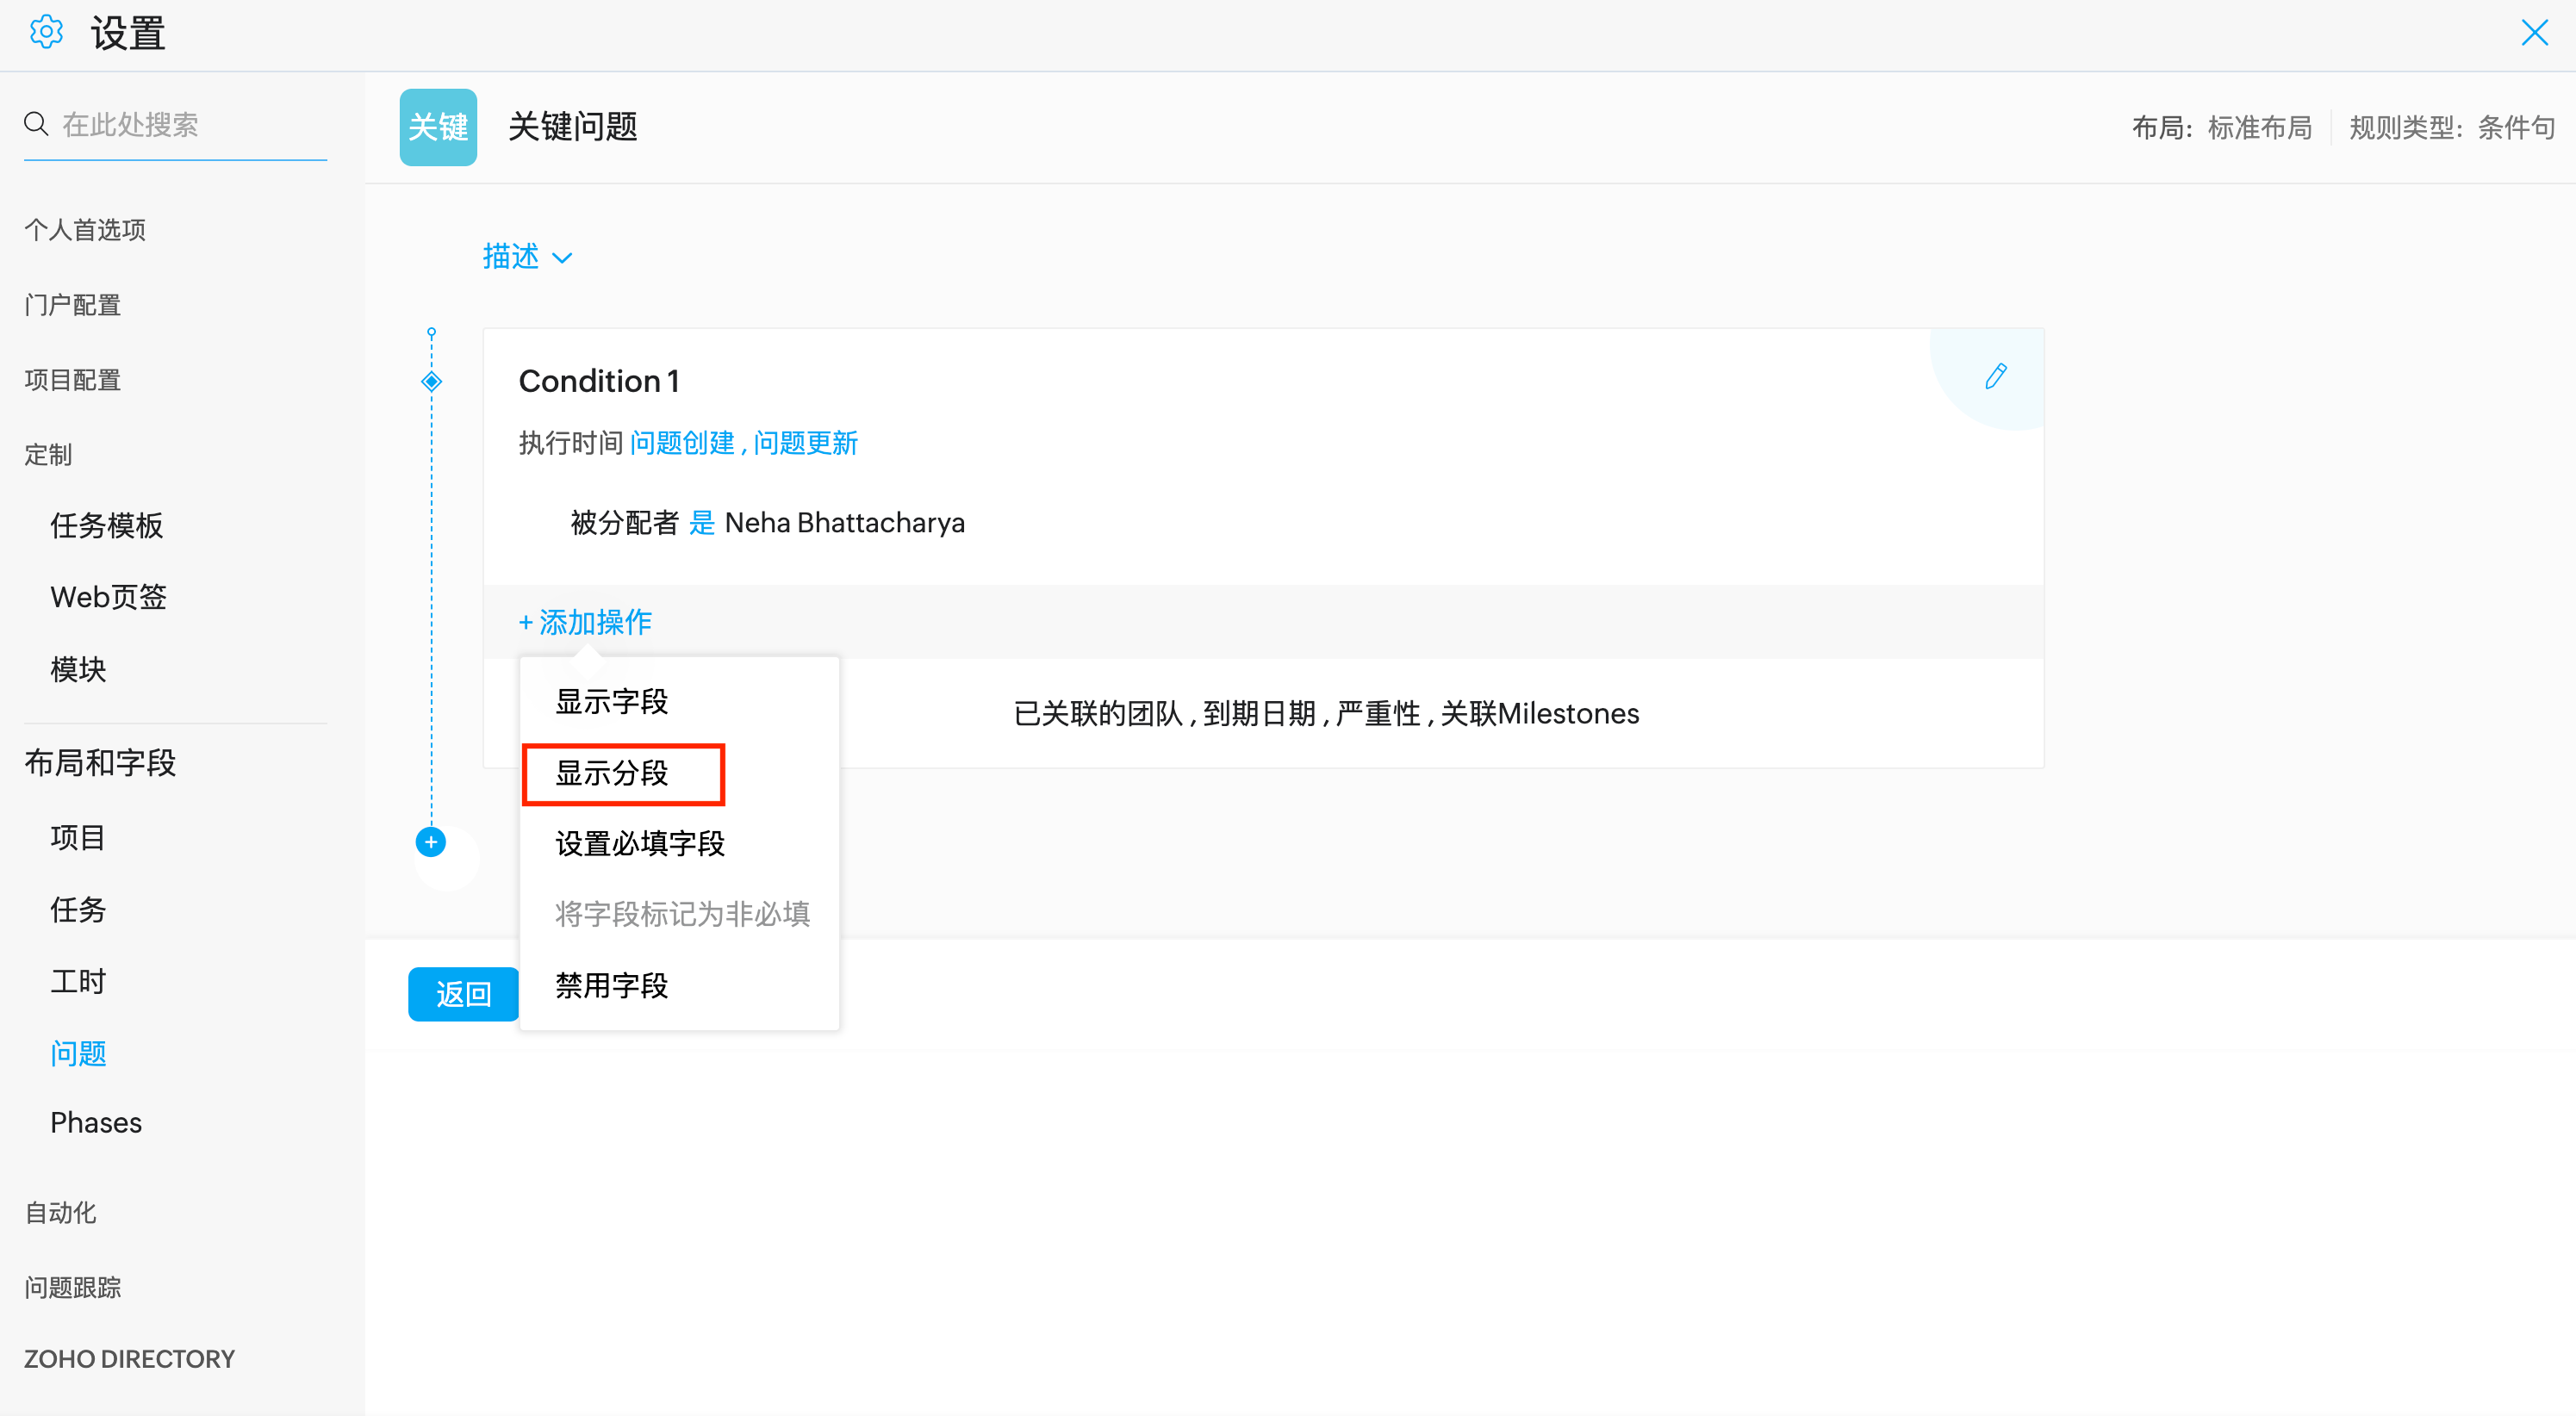Image resolution: width=2576 pixels, height=1416 pixels.
Task: Click the 问题创建 , 问题更新 link
Action: [x=743, y=443]
